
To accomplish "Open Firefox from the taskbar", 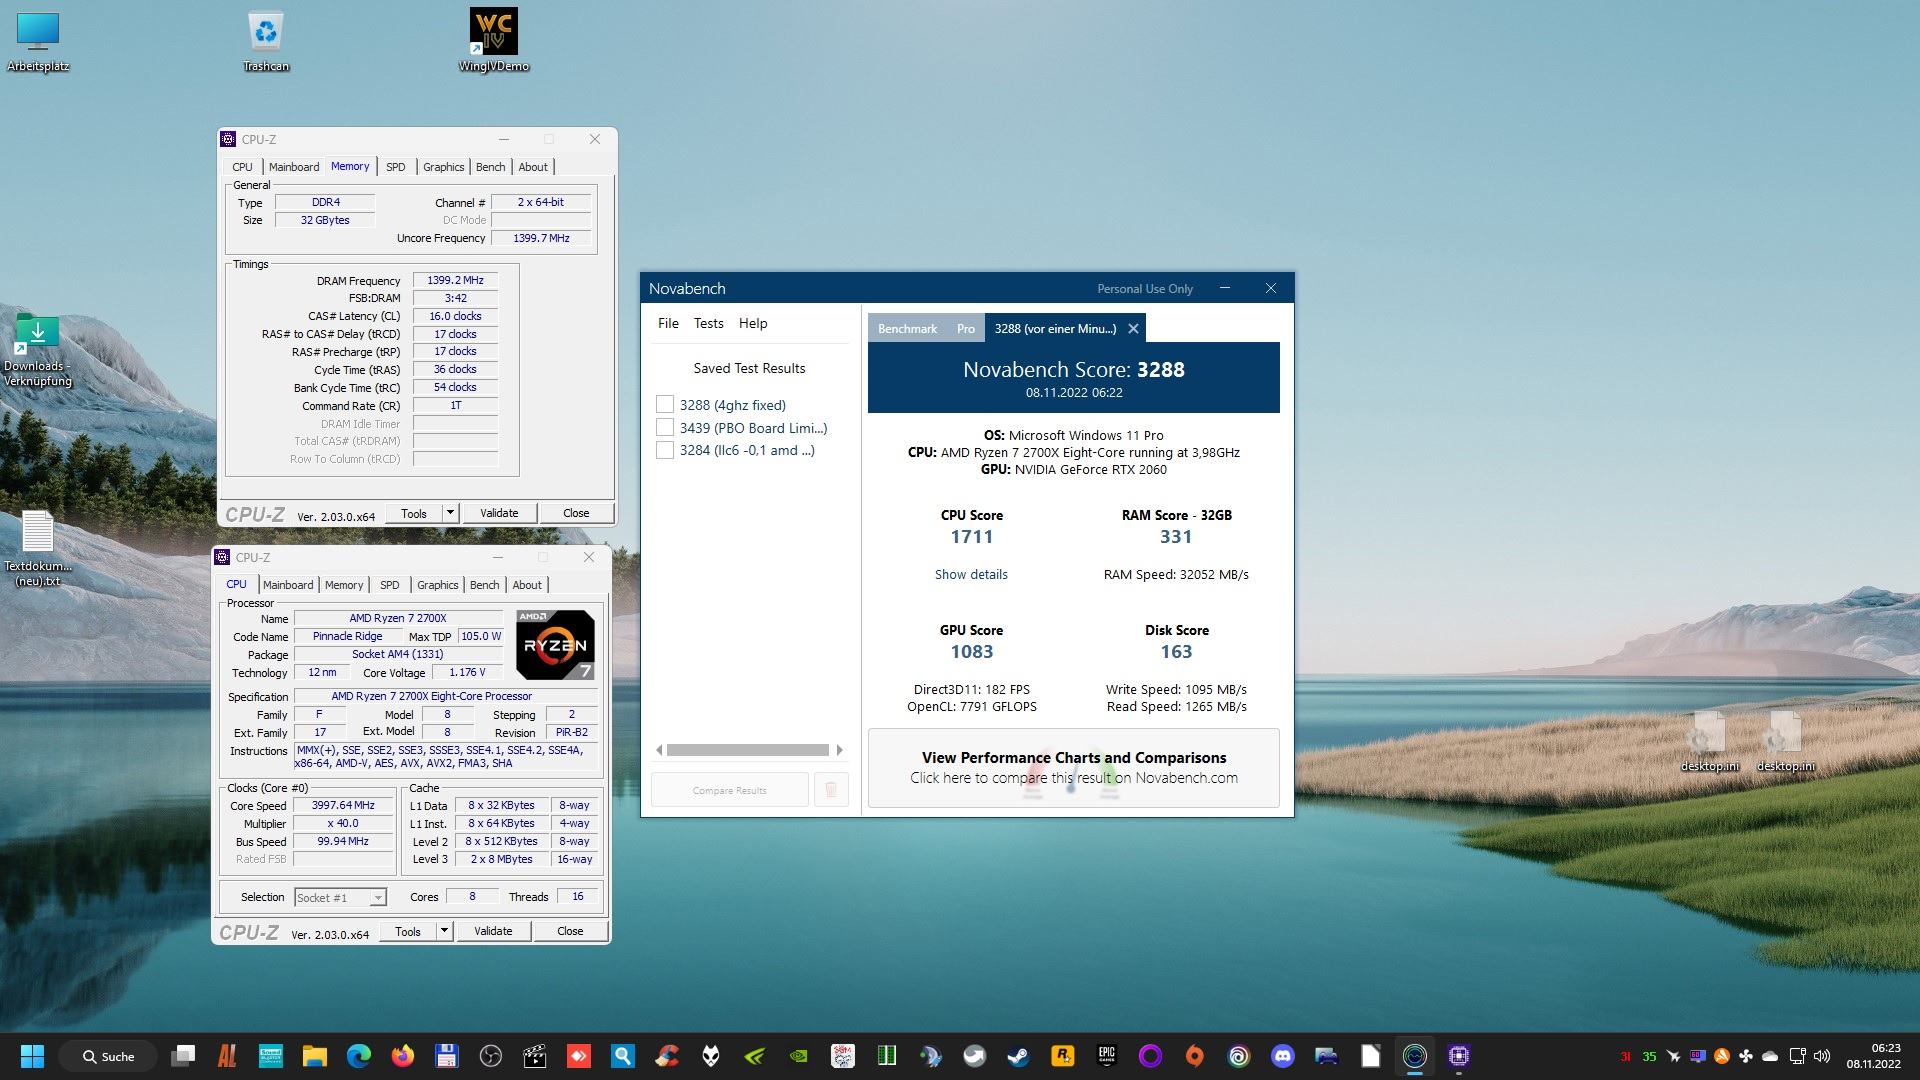I will [403, 1056].
